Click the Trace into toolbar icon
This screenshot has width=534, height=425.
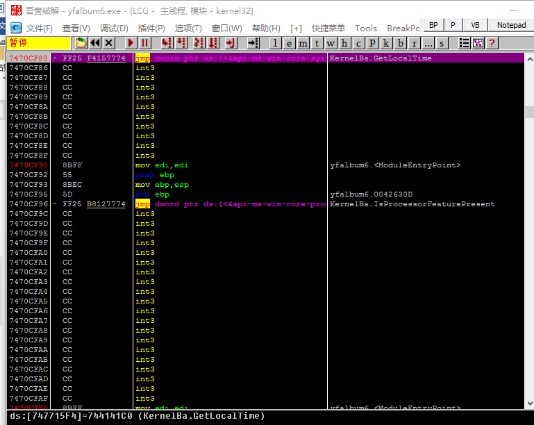pos(199,43)
